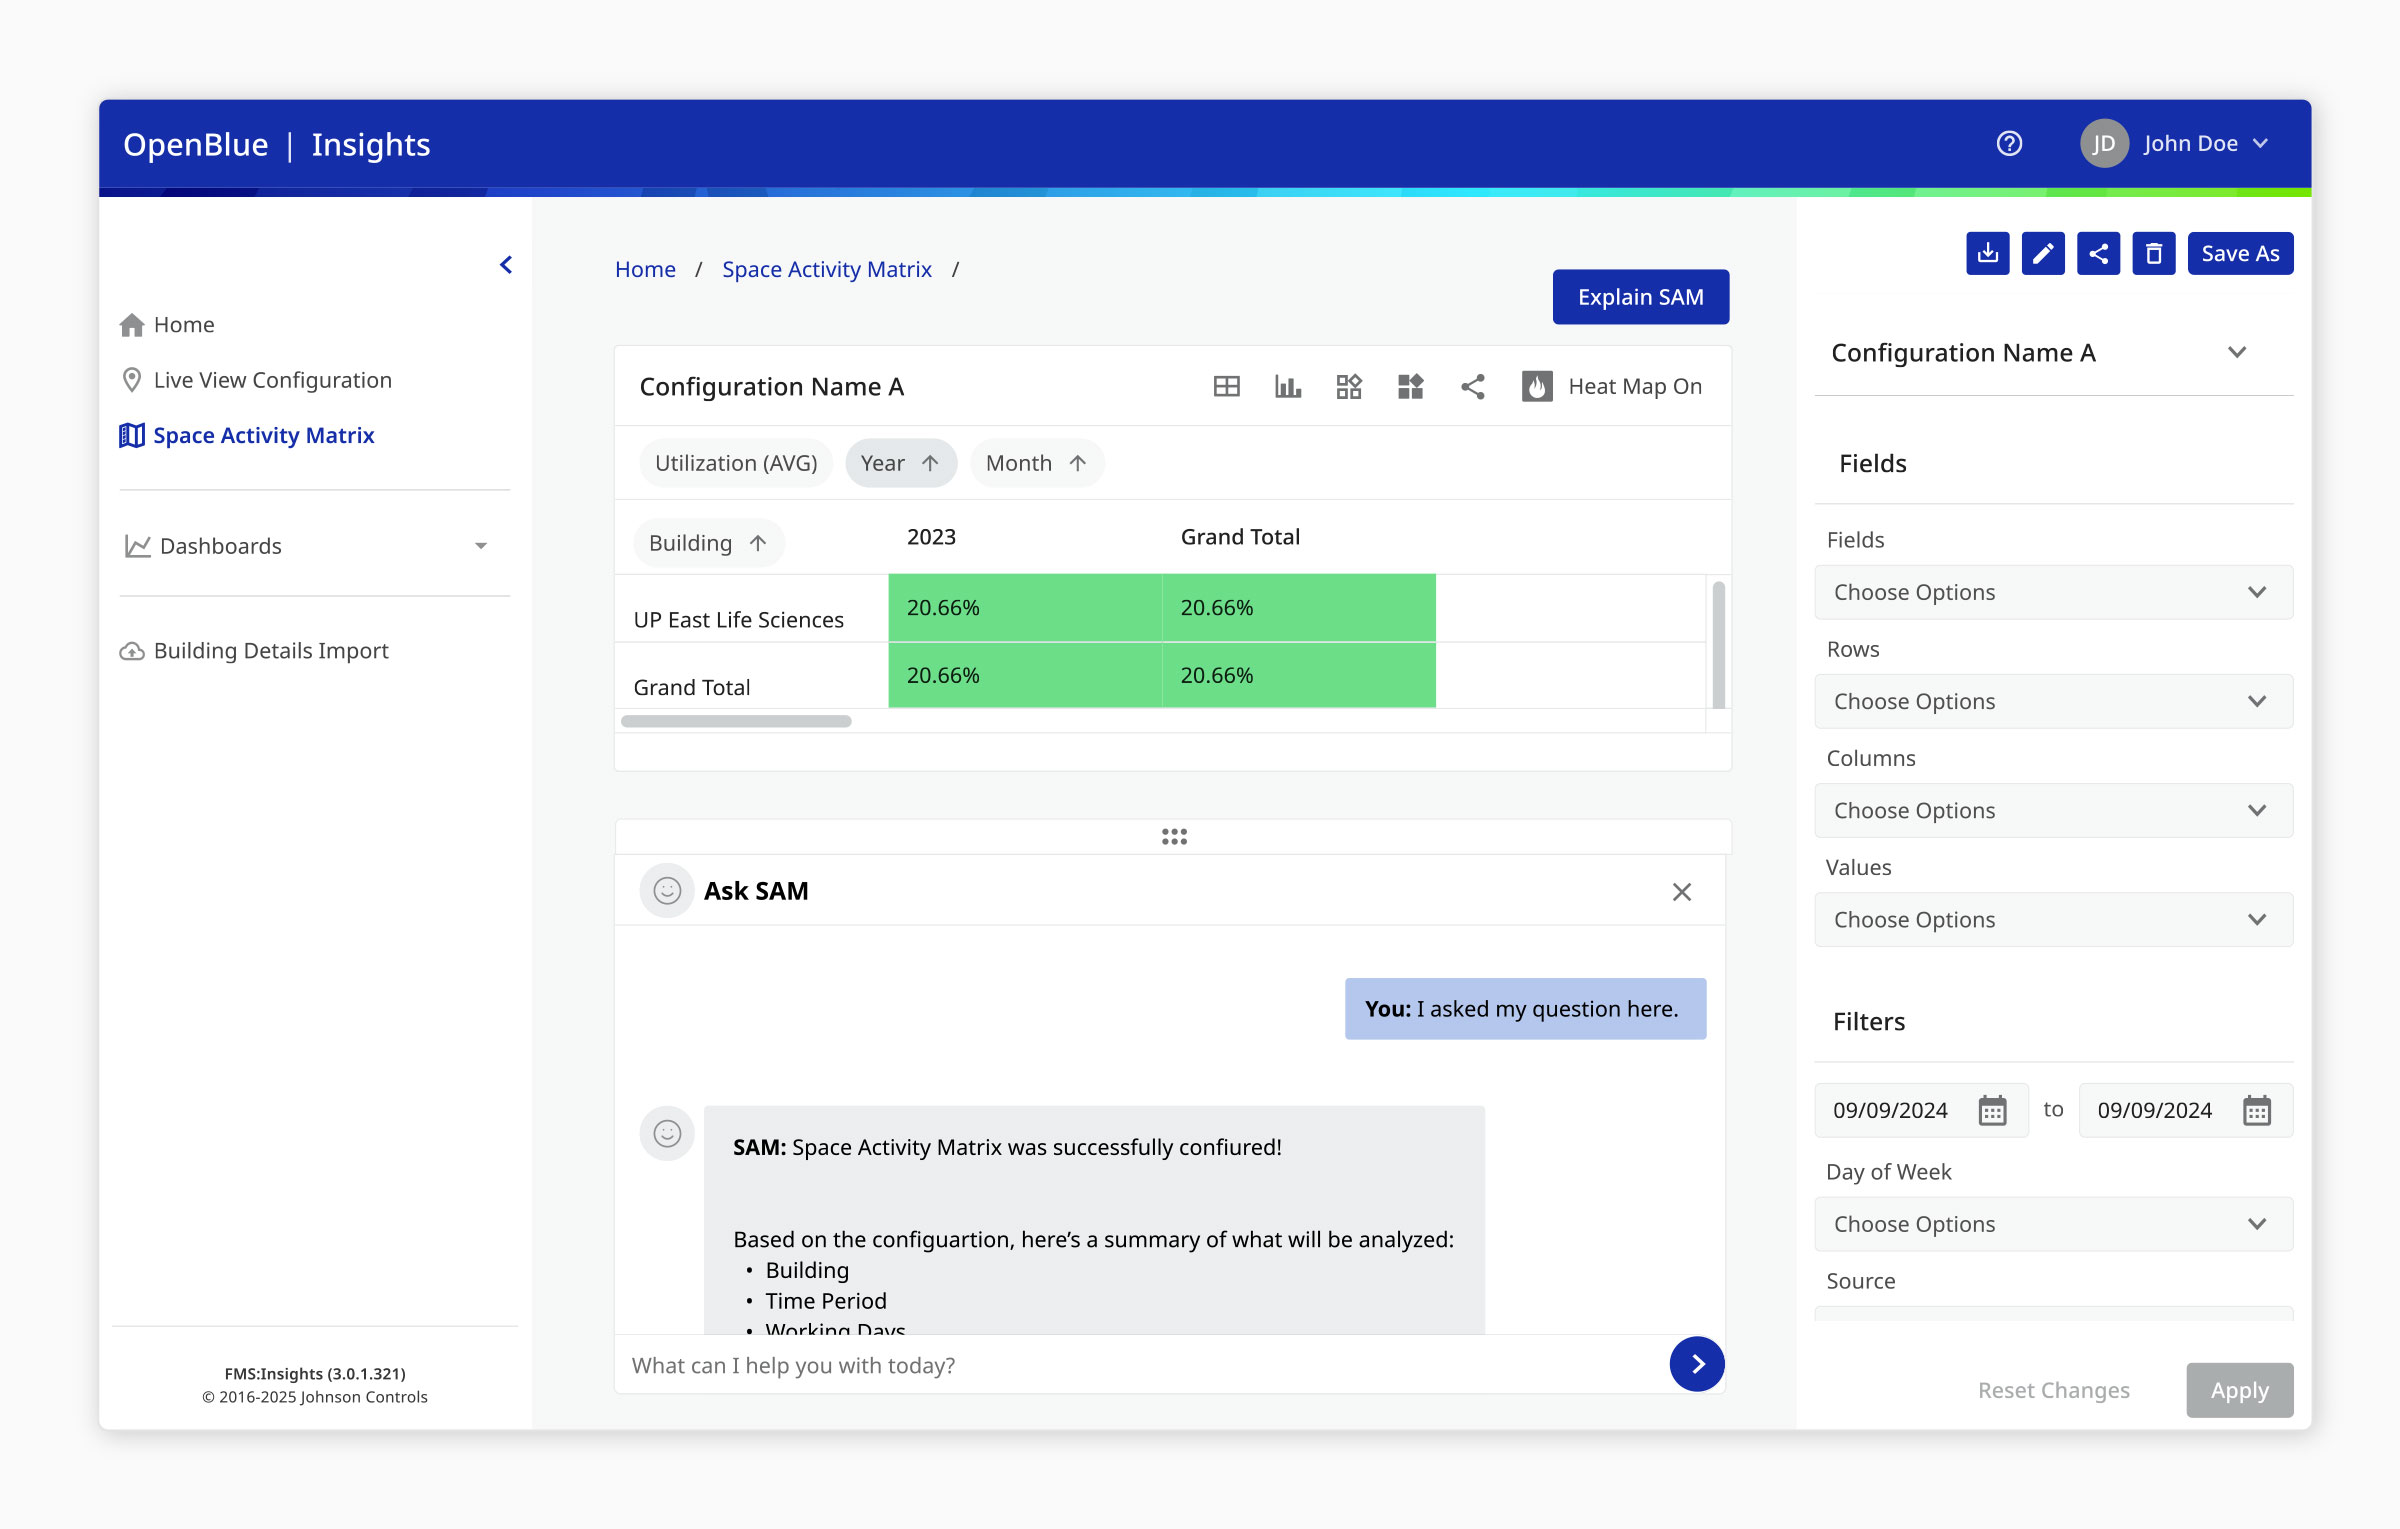The image size is (2400, 1529).
Task: Open Building Details Import
Action: point(253,651)
